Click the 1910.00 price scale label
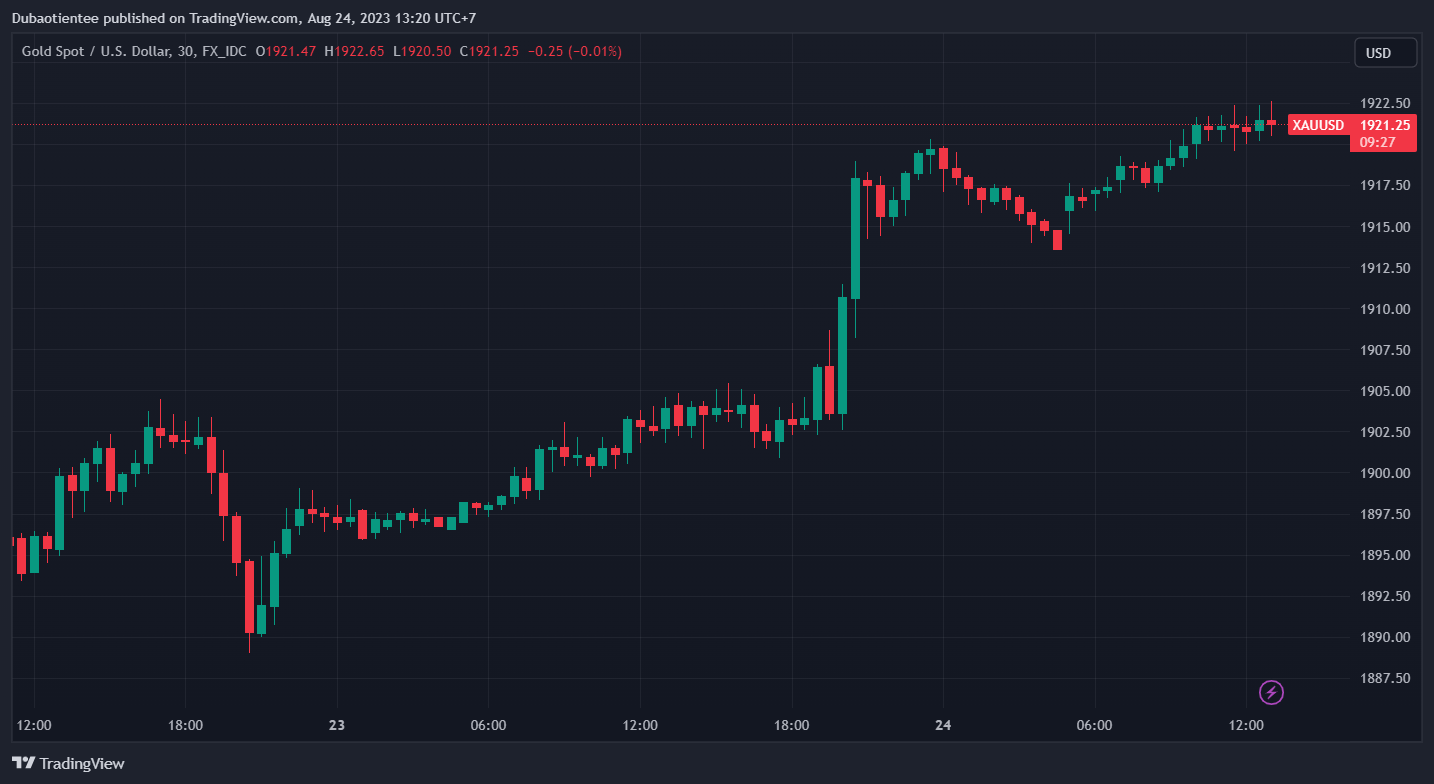This screenshot has width=1434, height=784. tap(1384, 309)
